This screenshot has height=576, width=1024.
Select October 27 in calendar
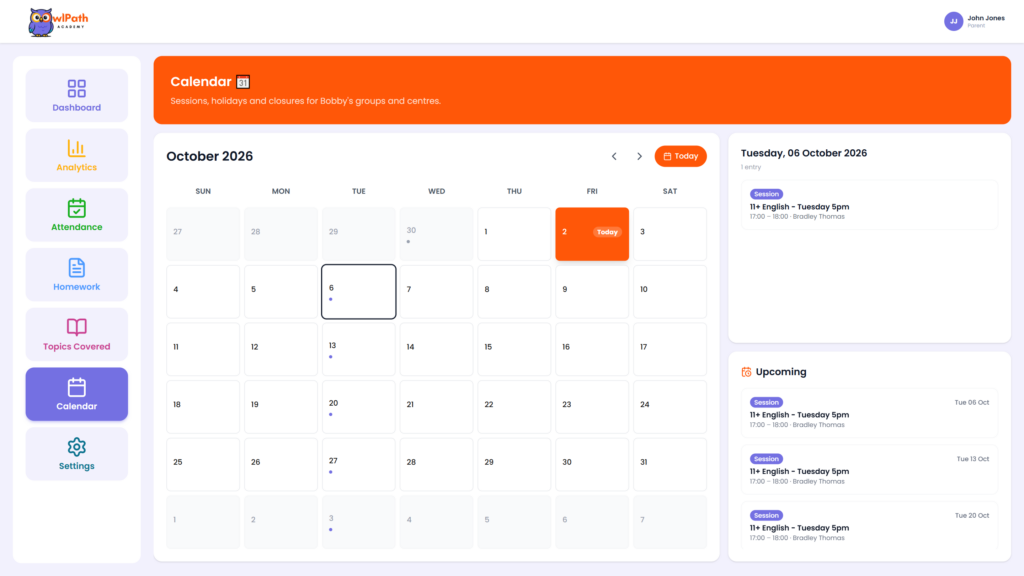click(359, 464)
